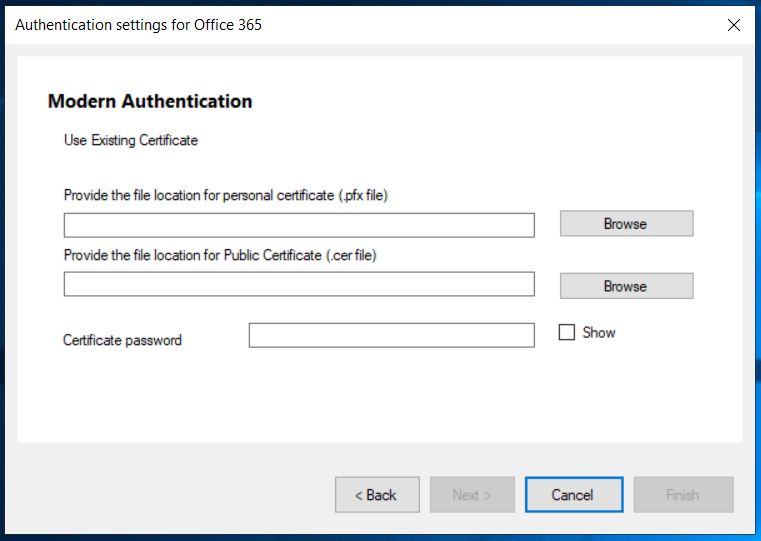Click the Use Existing Certificate text
Screen dimensions: 761x541
(131, 140)
